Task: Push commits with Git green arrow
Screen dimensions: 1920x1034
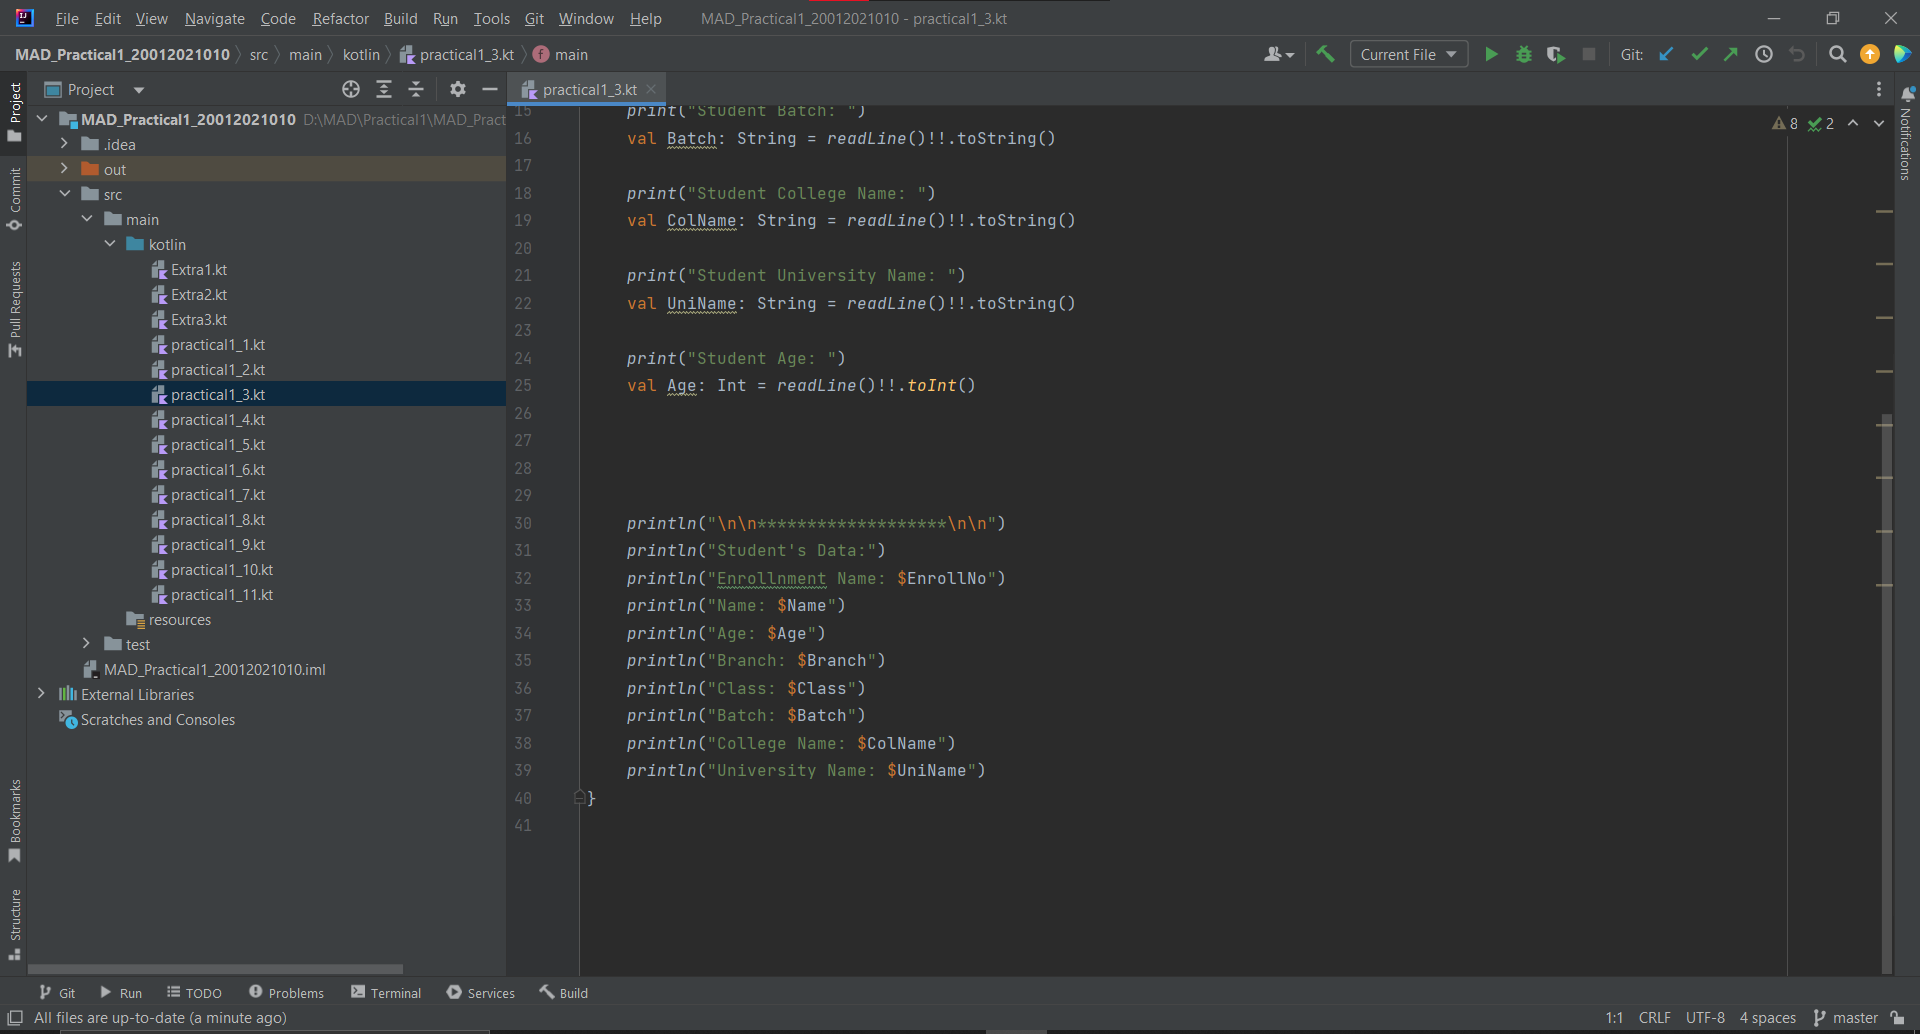Action: [1731, 55]
